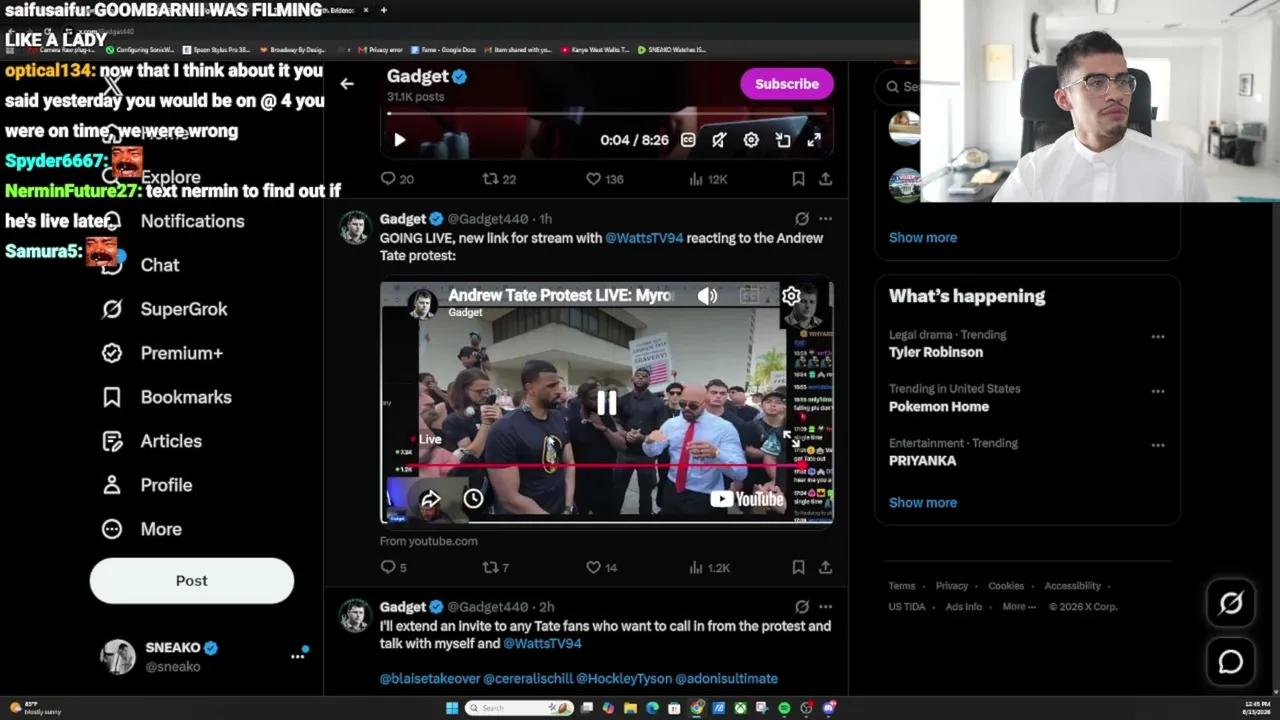The height and width of the screenshot is (720, 1280).
Task: Open Grok actions on the 2h Gadget post
Action: [802, 606]
